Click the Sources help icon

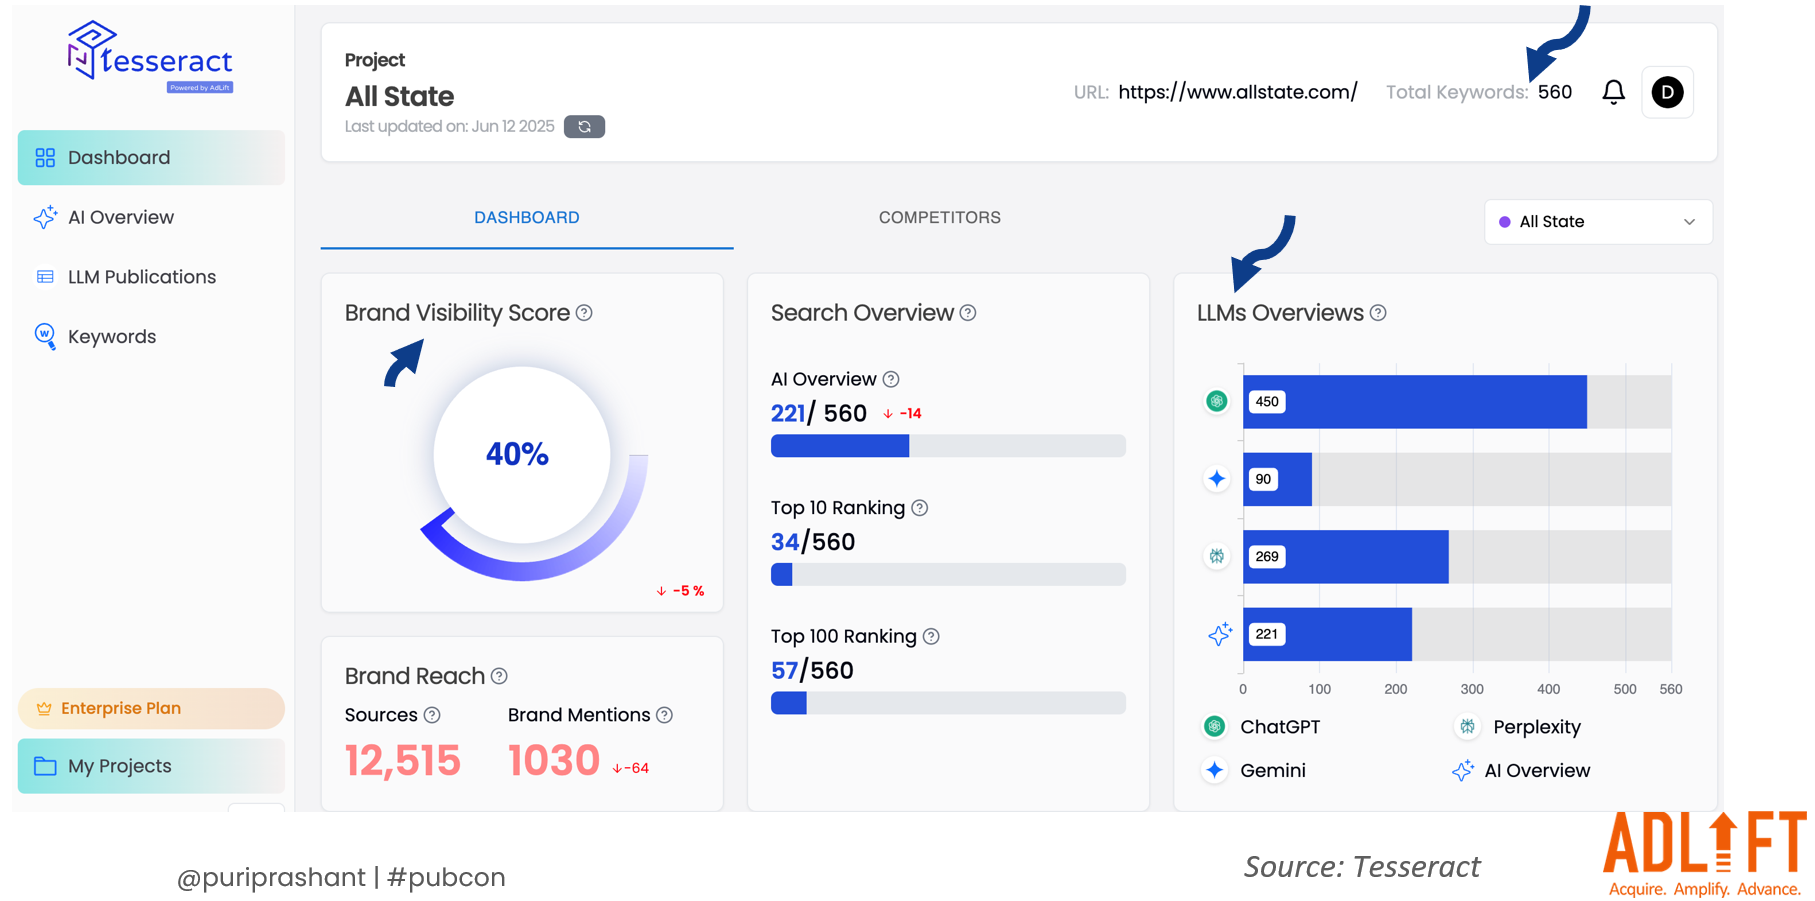click(x=432, y=715)
